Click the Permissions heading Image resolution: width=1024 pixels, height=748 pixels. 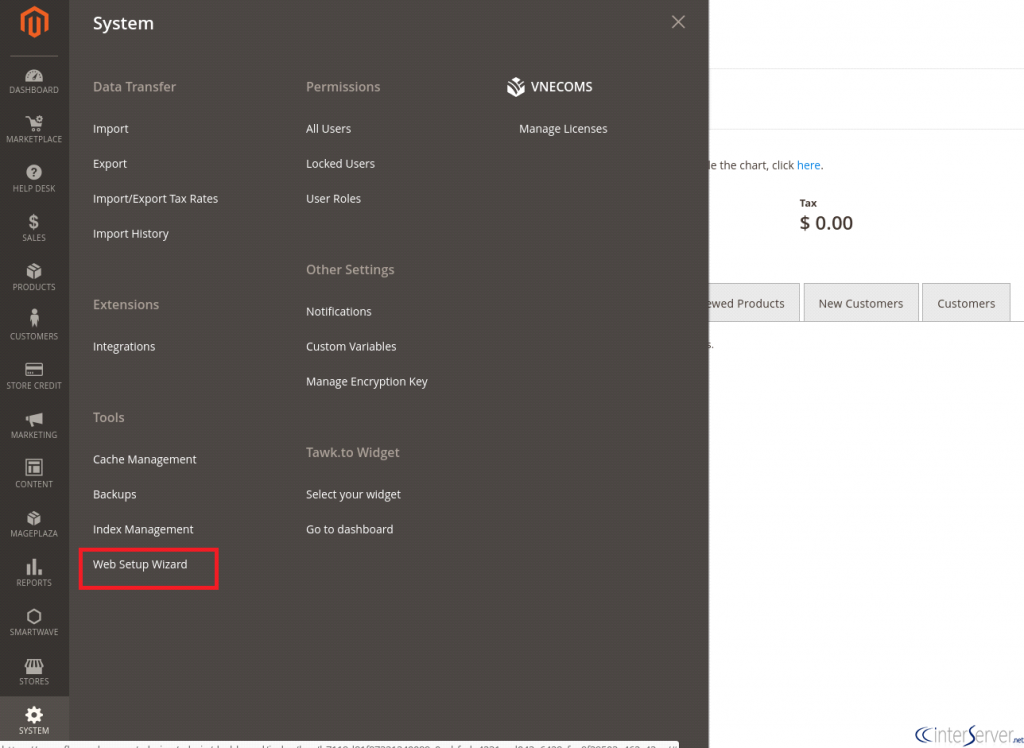click(x=343, y=87)
